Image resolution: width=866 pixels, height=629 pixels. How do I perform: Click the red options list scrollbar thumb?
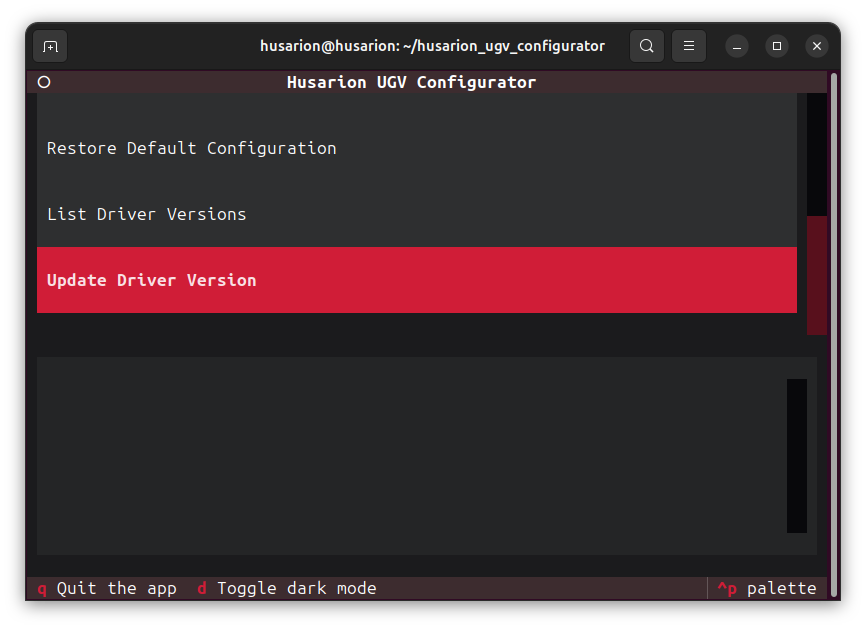tap(816, 275)
